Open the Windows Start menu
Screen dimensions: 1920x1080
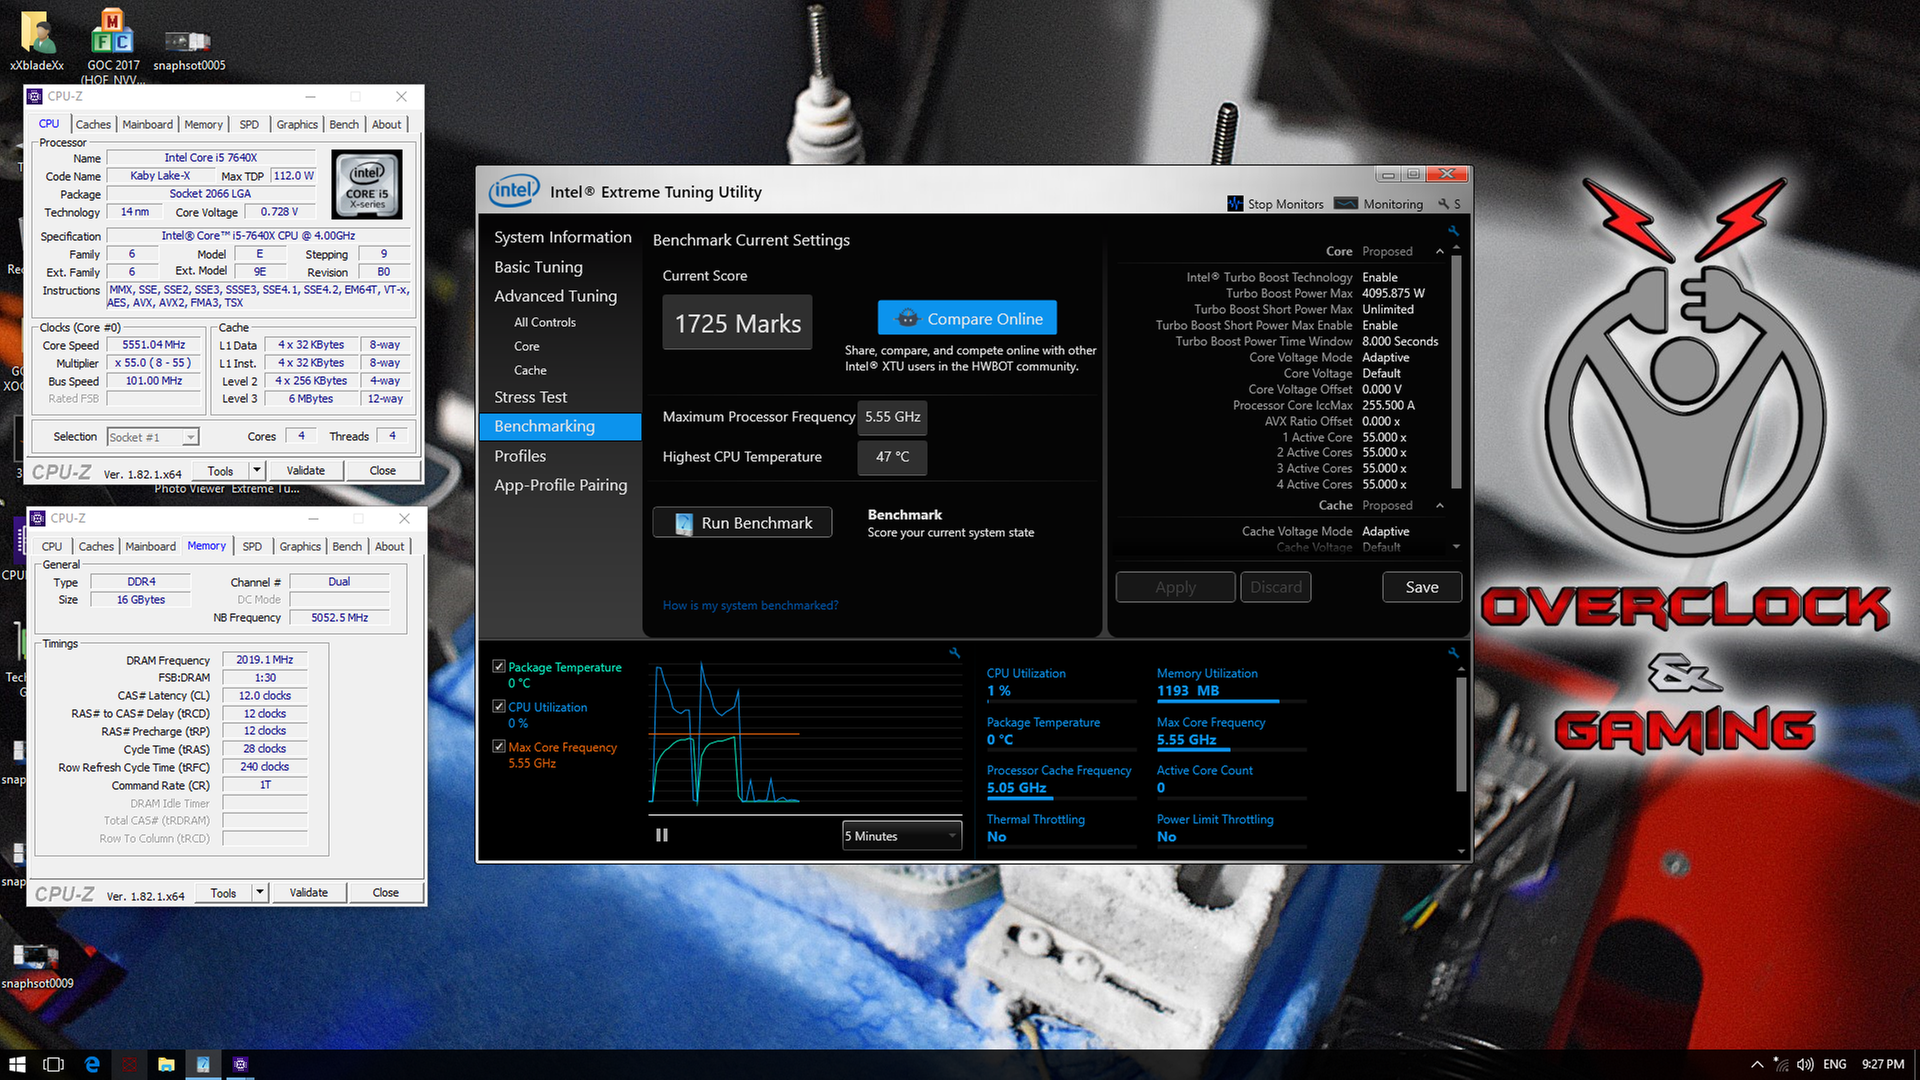(17, 1064)
